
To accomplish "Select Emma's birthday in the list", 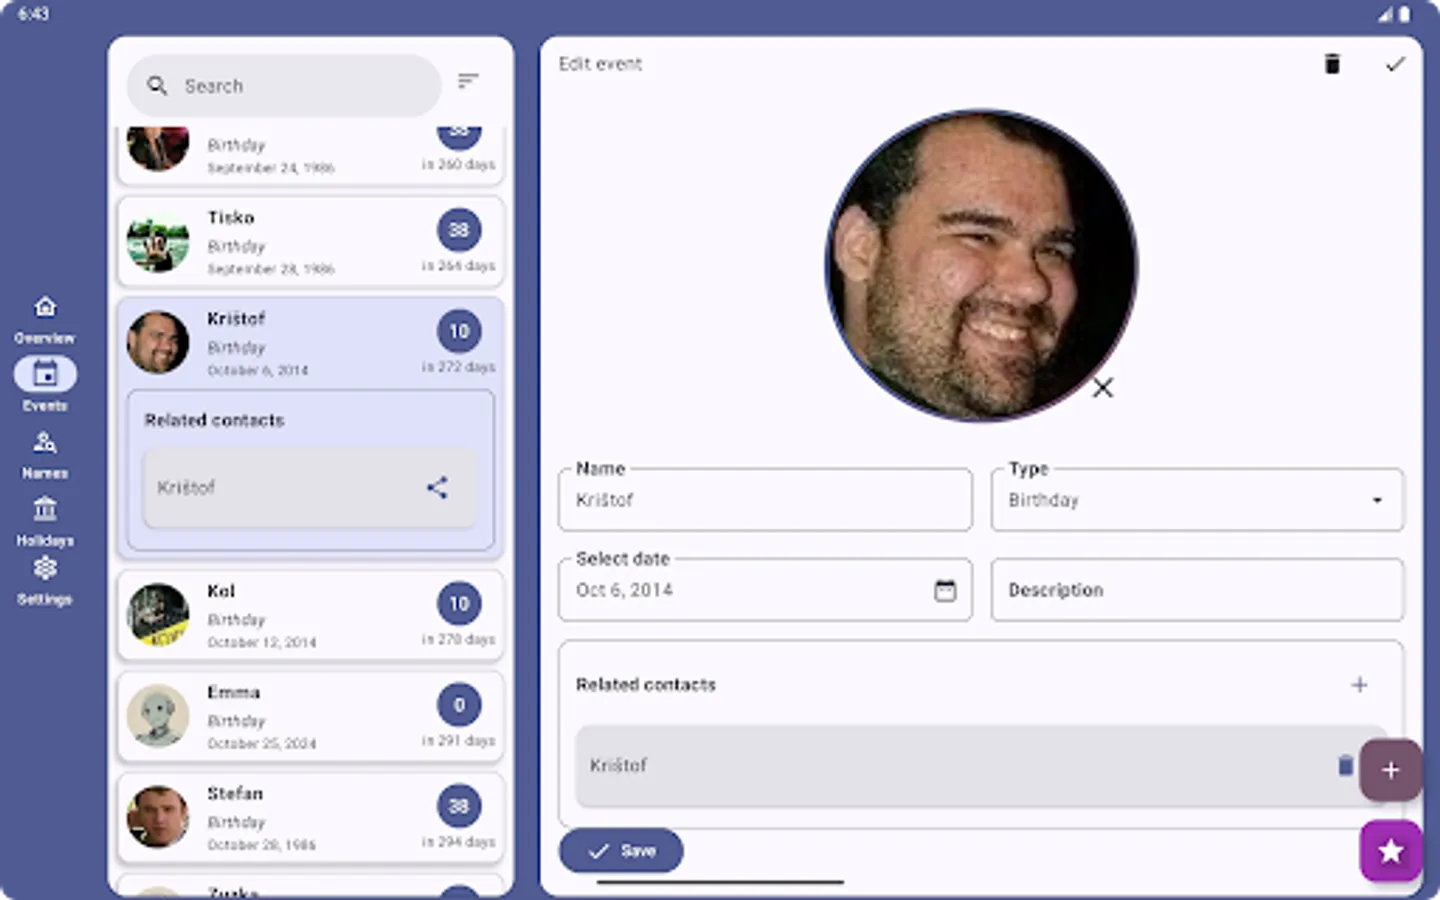I will (310, 716).
